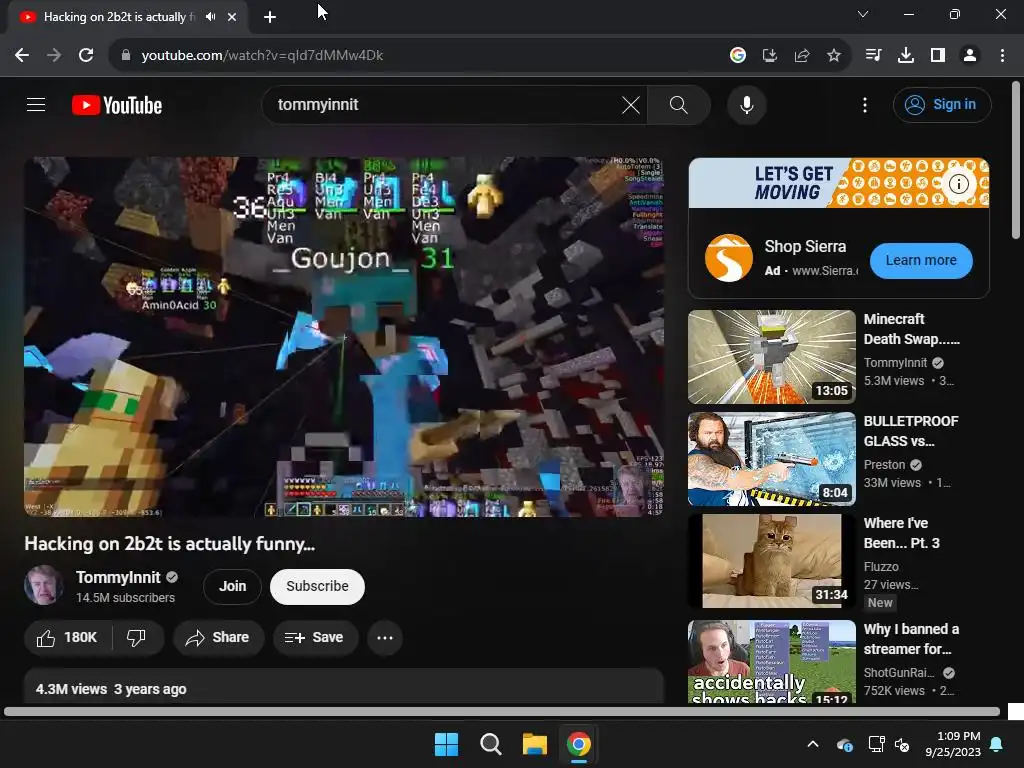Open more actions ellipsis under video
Screen dimensions: 1024x768
point(385,637)
